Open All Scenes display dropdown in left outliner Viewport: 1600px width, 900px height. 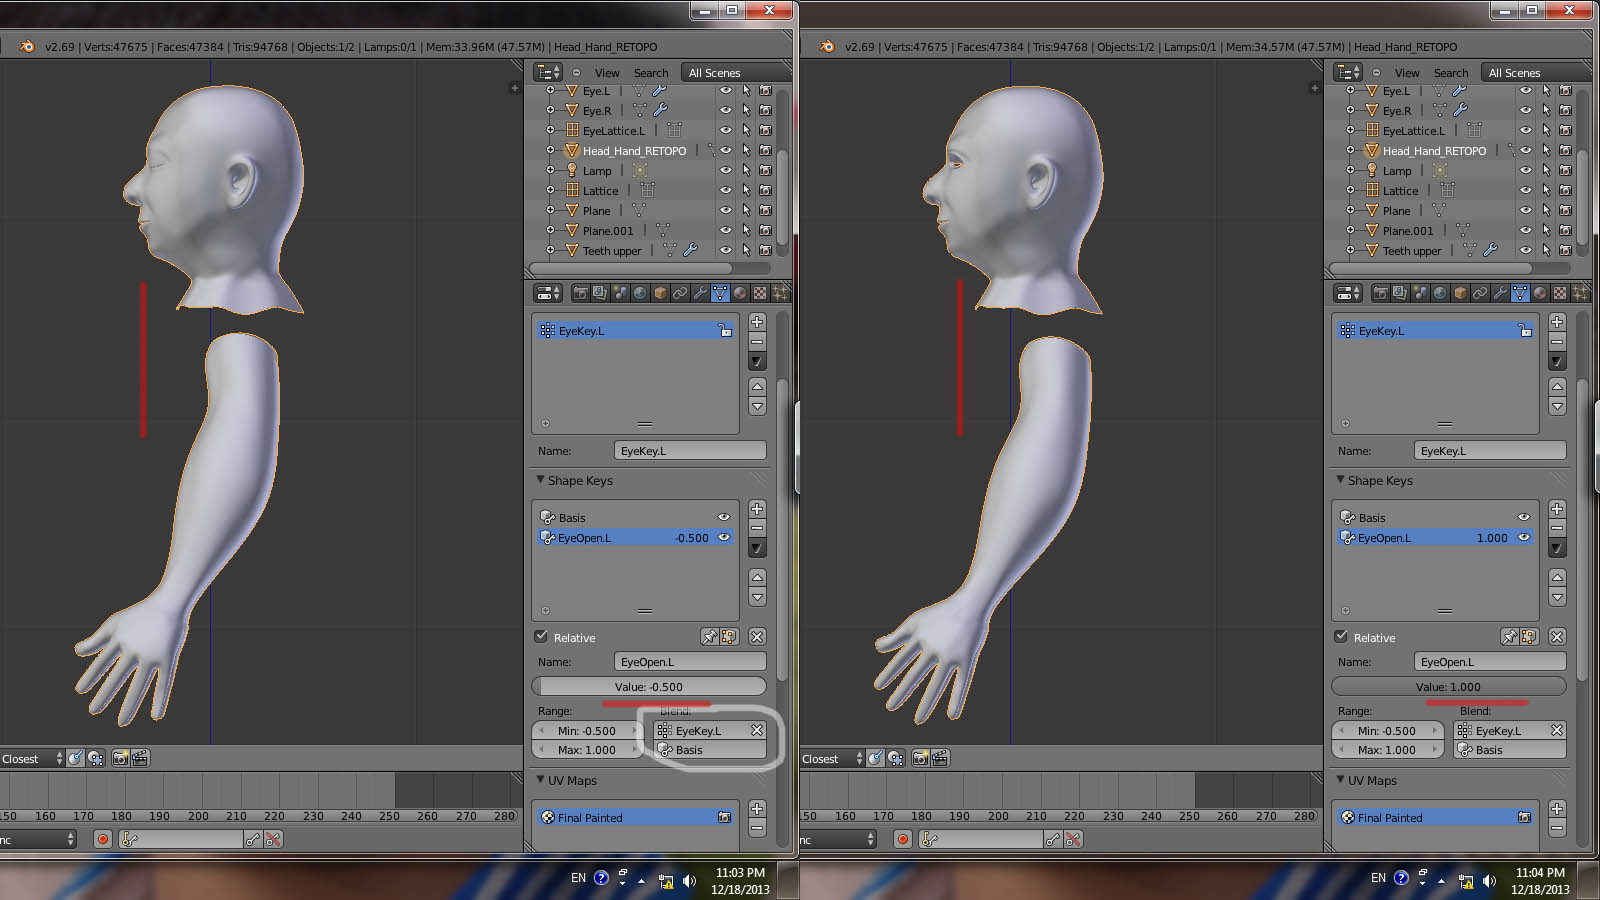(735, 73)
